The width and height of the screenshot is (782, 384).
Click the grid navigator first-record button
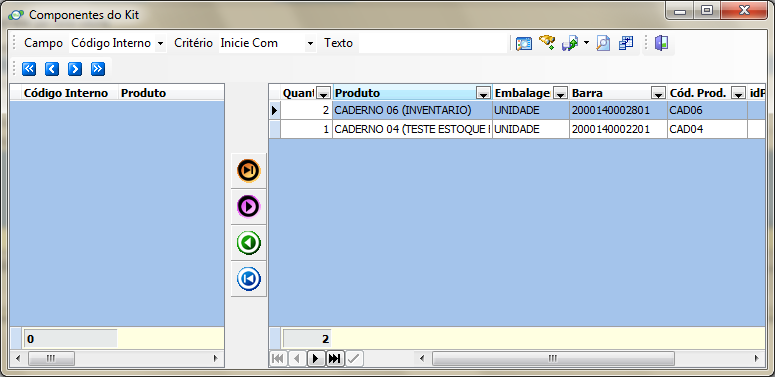(278, 358)
